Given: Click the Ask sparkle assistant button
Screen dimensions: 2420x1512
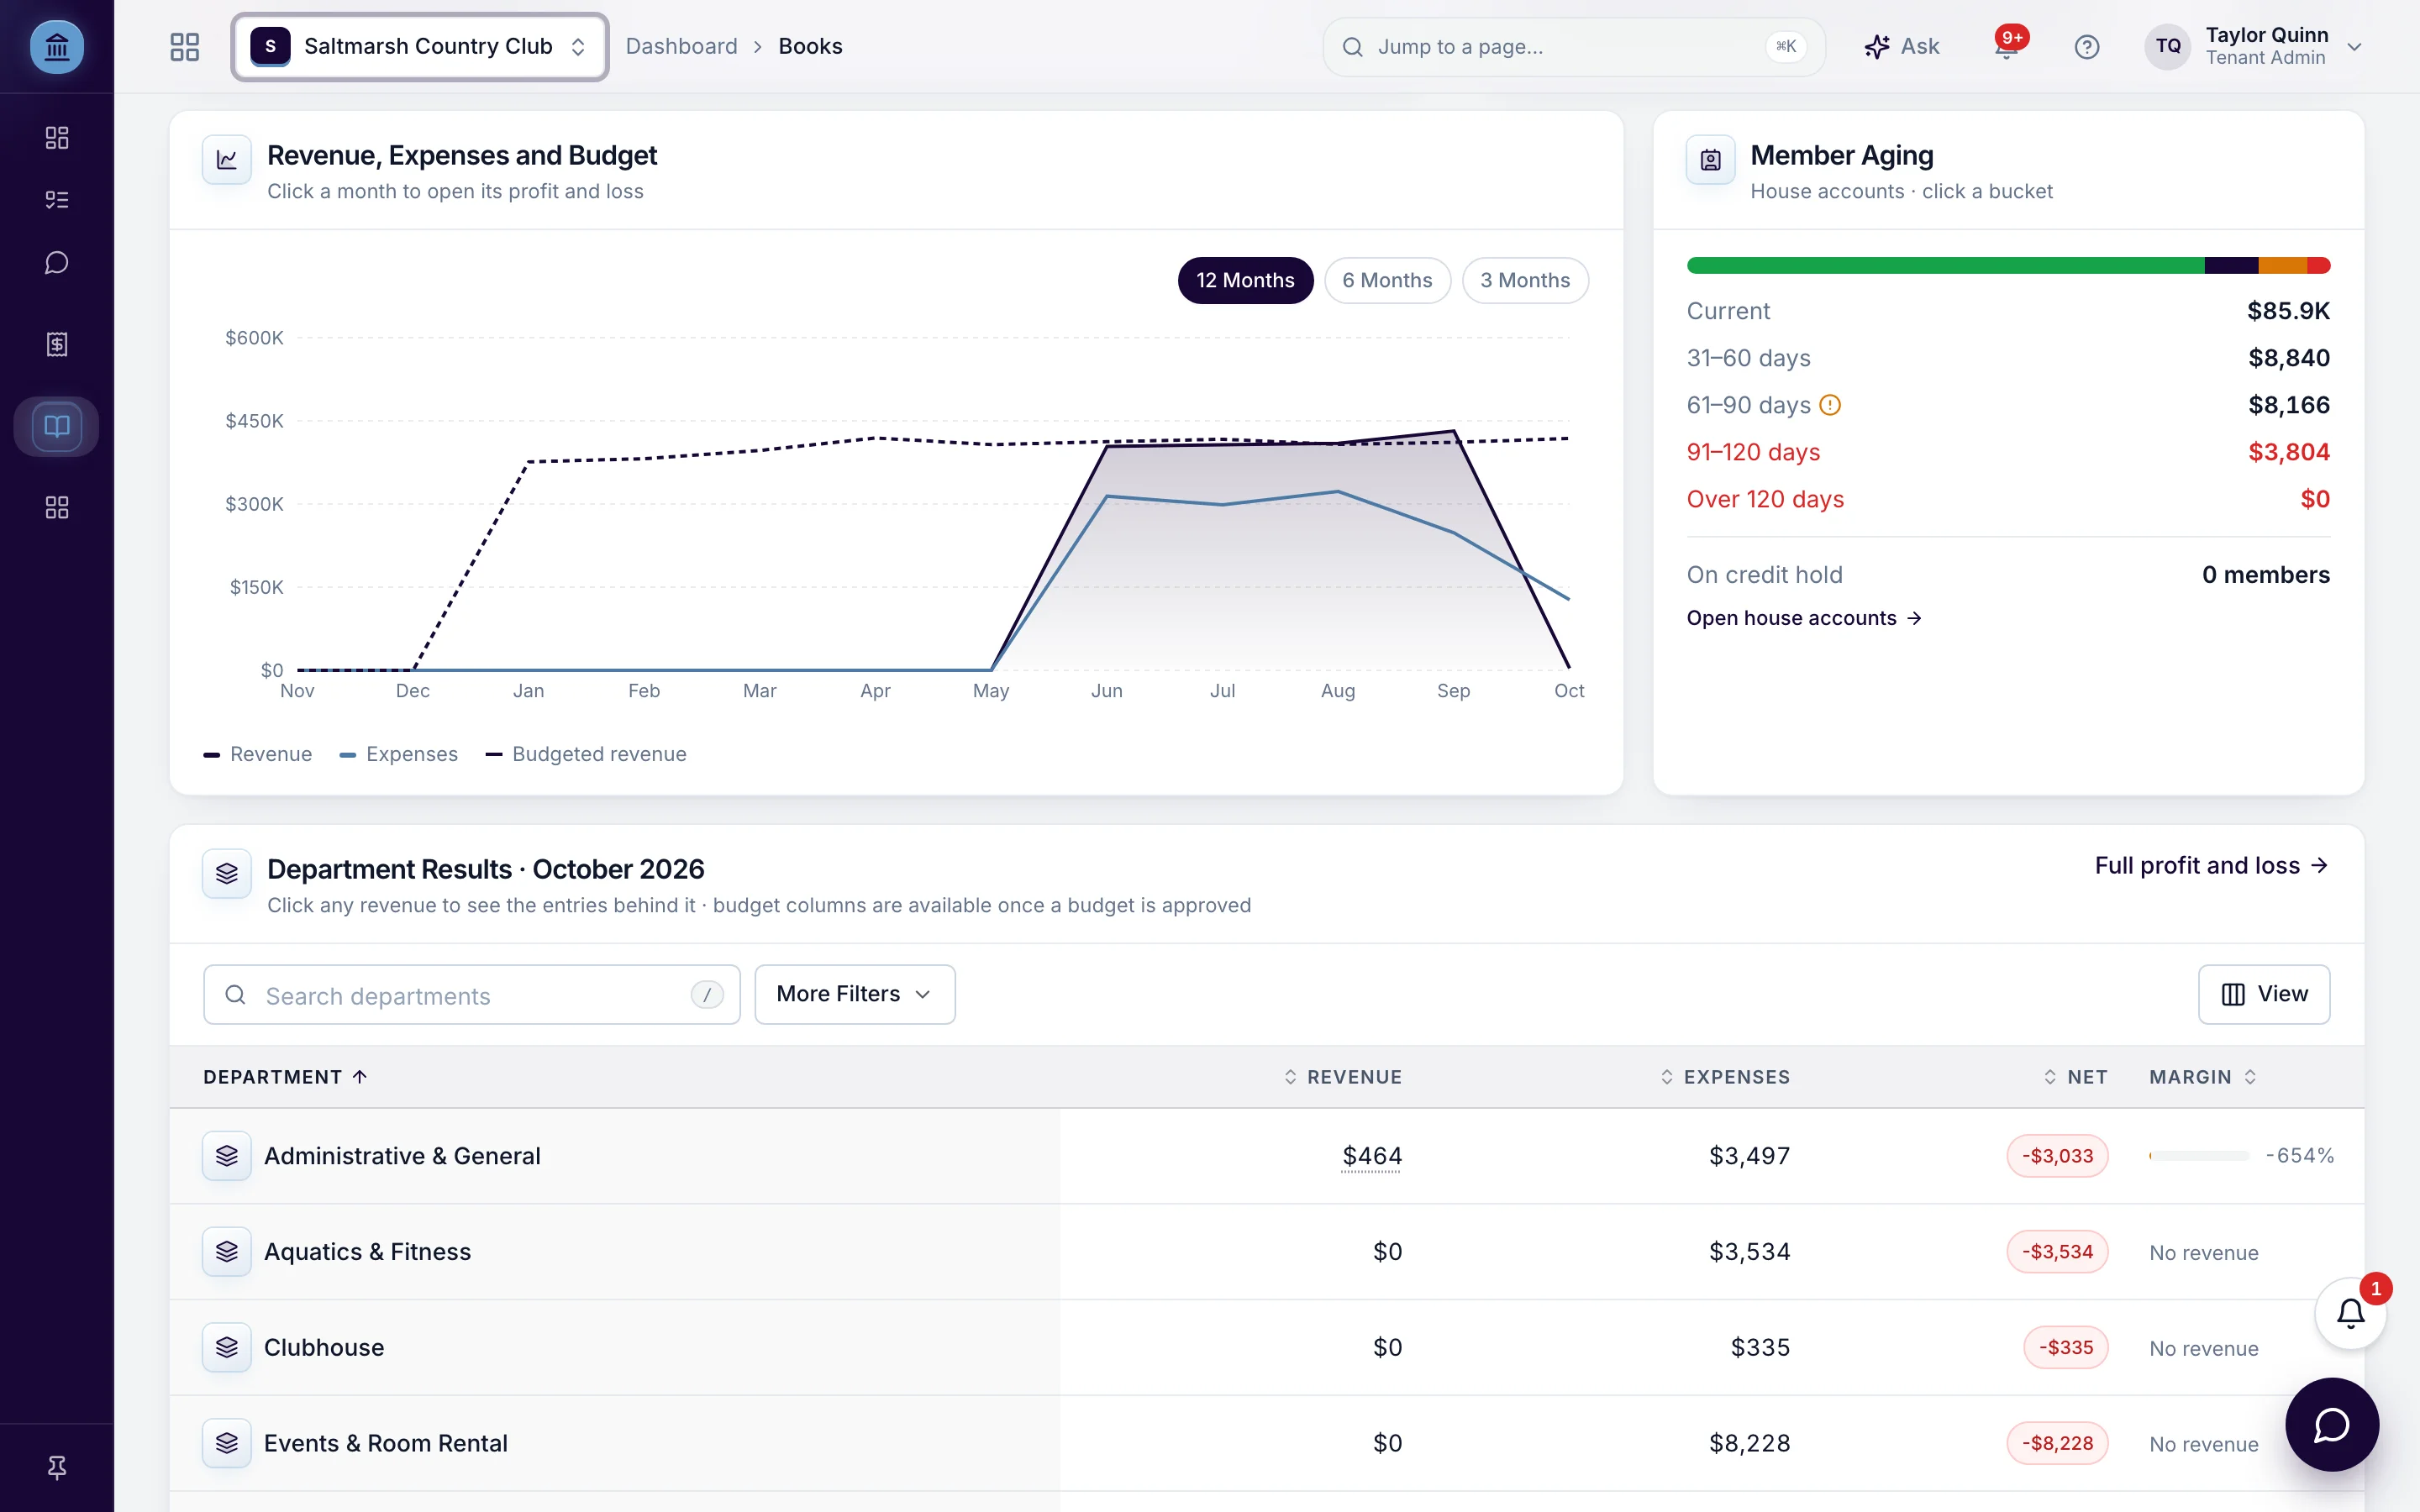Looking at the screenshot, I should tap(1902, 47).
